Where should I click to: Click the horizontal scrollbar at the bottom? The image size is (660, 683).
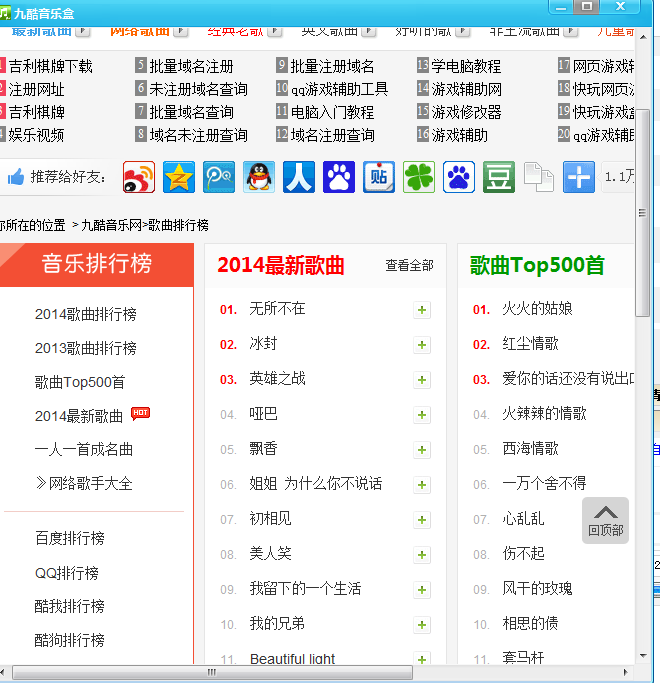coord(210,673)
